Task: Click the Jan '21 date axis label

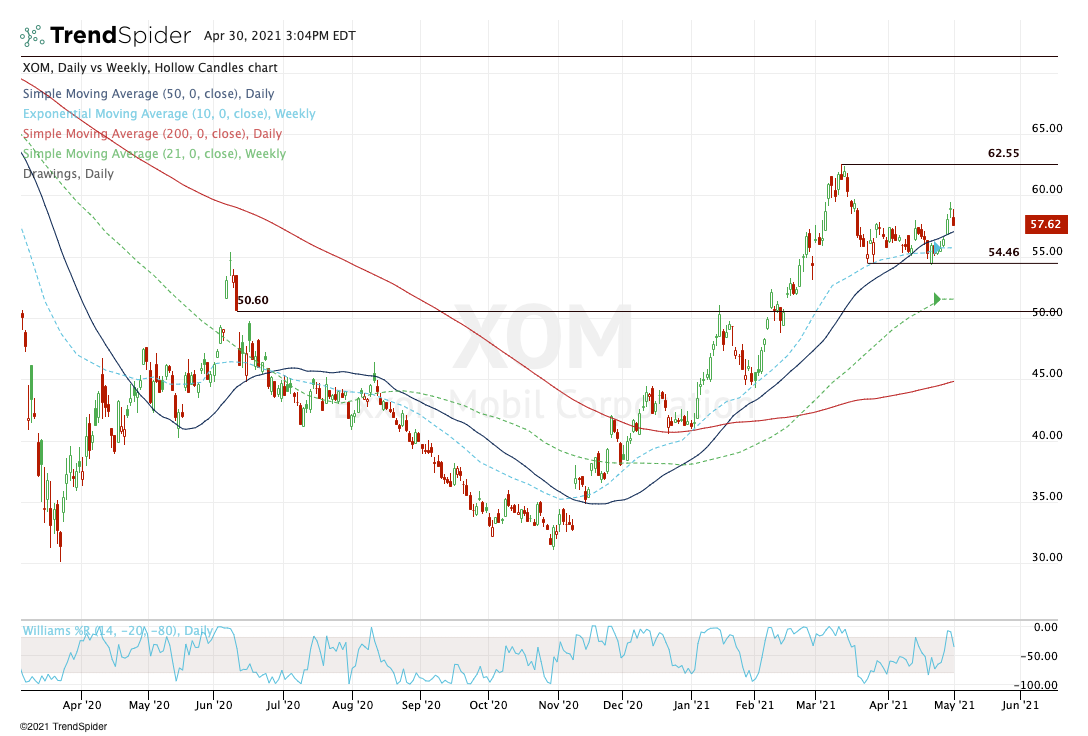Action: click(x=691, y=705)
